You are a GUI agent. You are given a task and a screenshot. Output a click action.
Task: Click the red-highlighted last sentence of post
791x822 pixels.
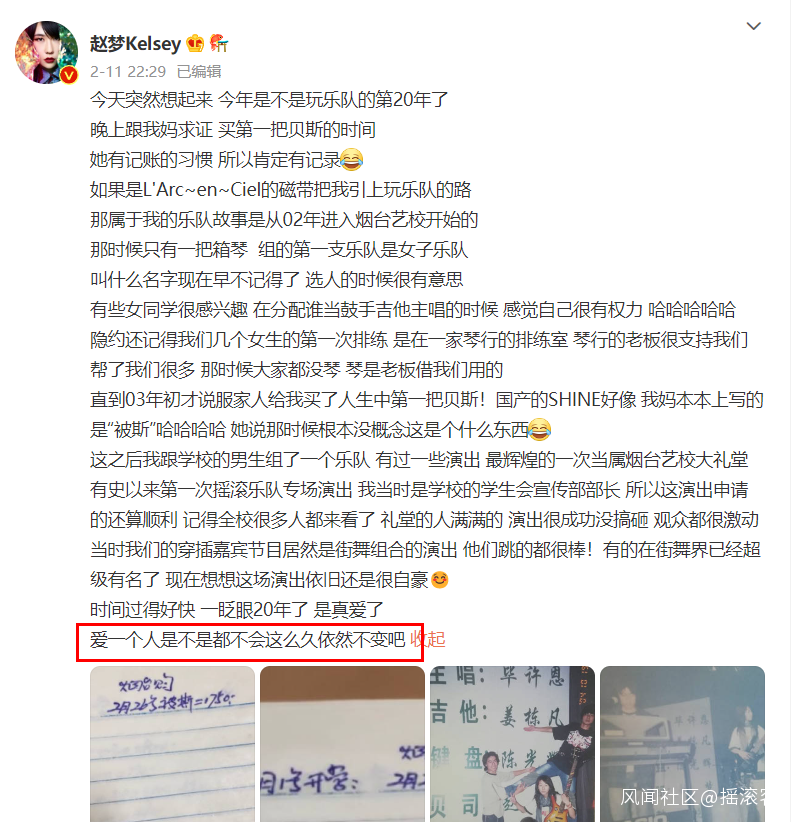click(x=247, y=640)
